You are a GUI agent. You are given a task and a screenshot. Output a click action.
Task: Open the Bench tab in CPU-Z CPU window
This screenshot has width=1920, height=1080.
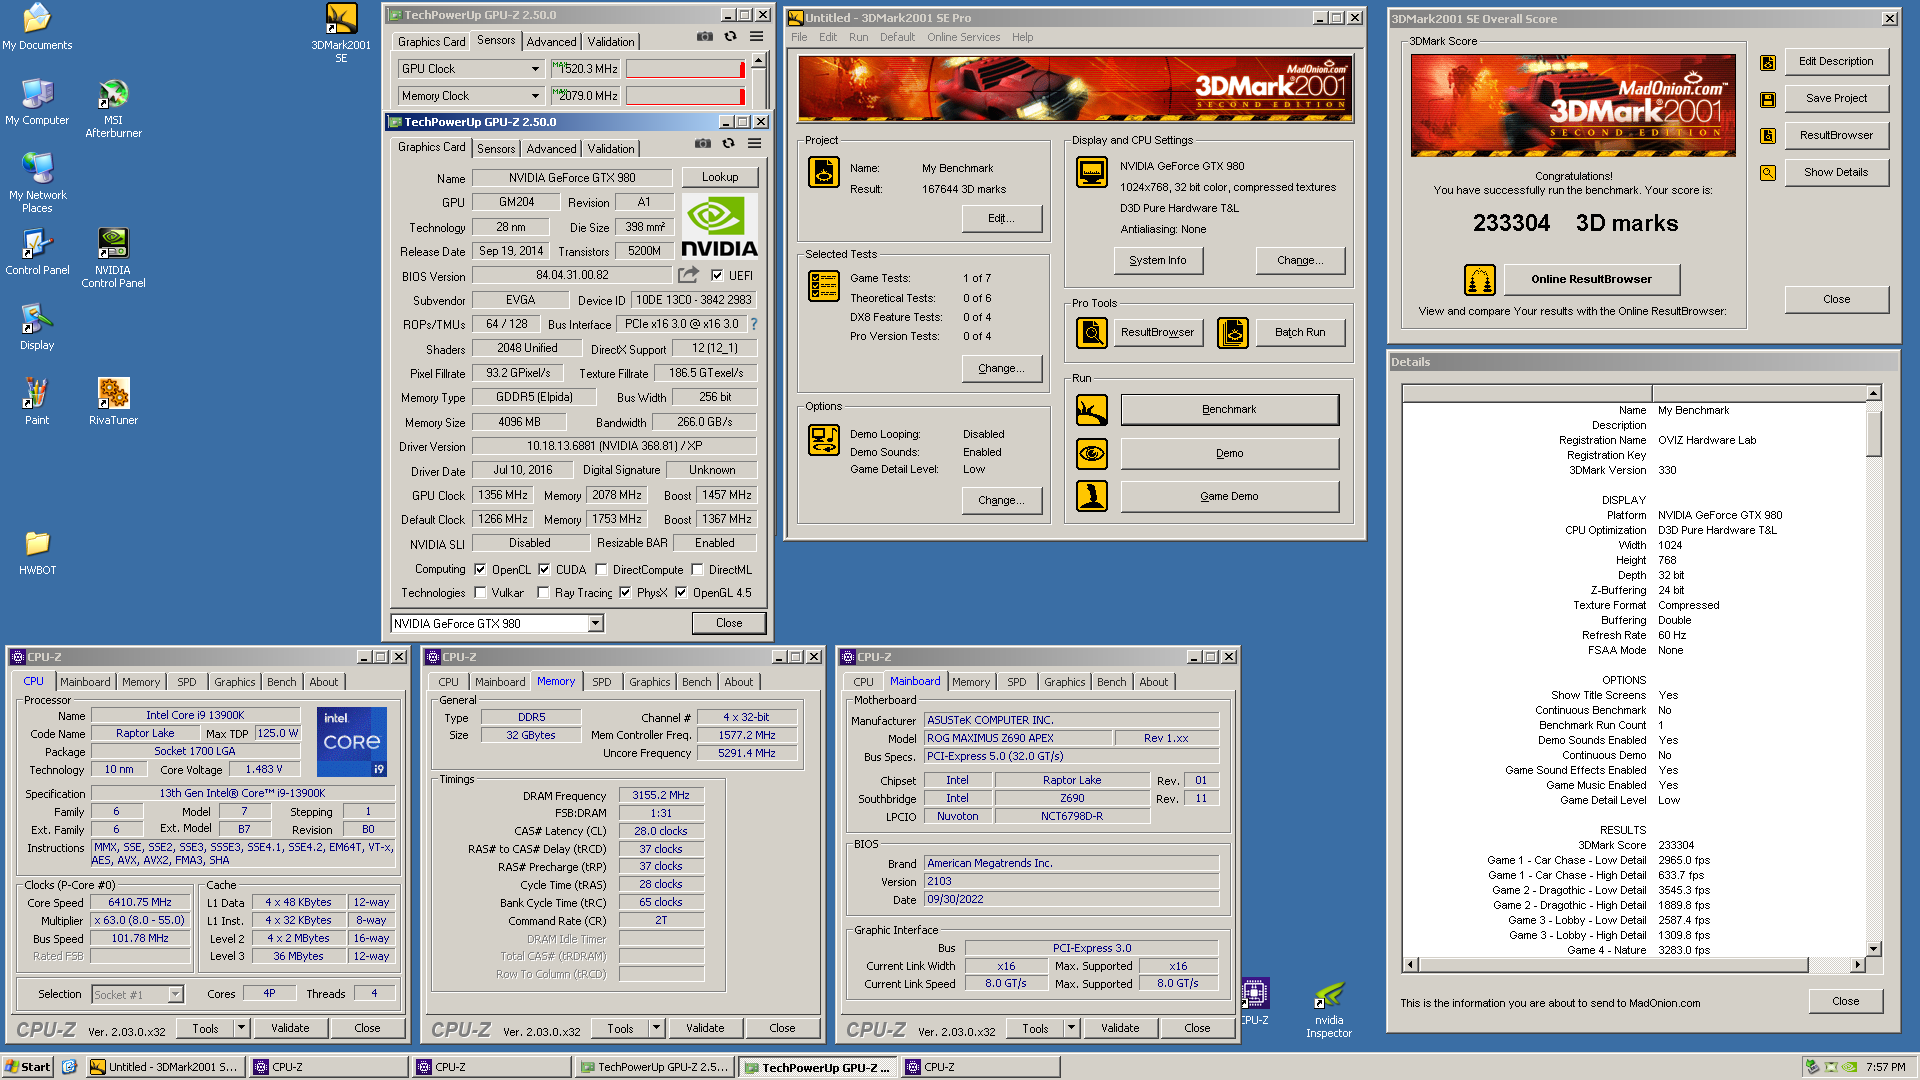point(281,682)
